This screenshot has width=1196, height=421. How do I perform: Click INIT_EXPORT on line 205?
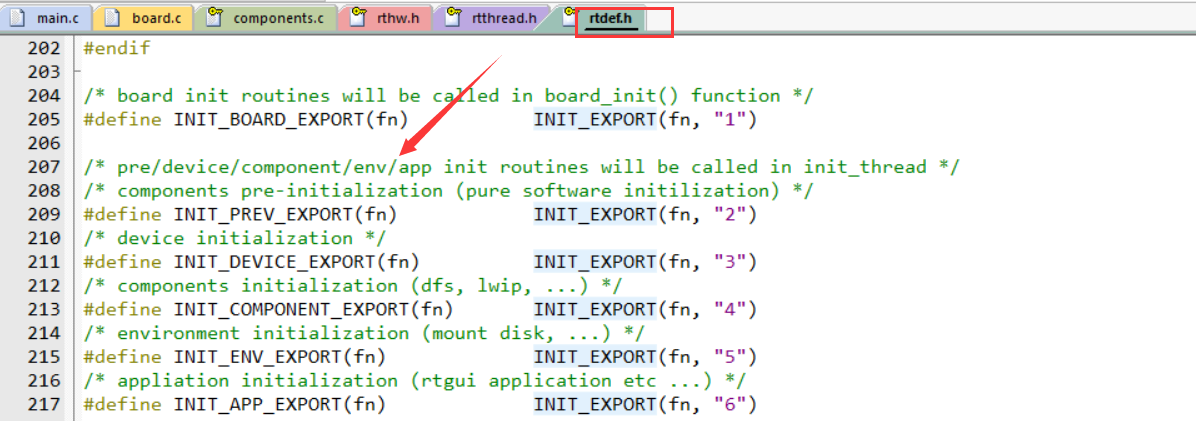tap(595, 120)
